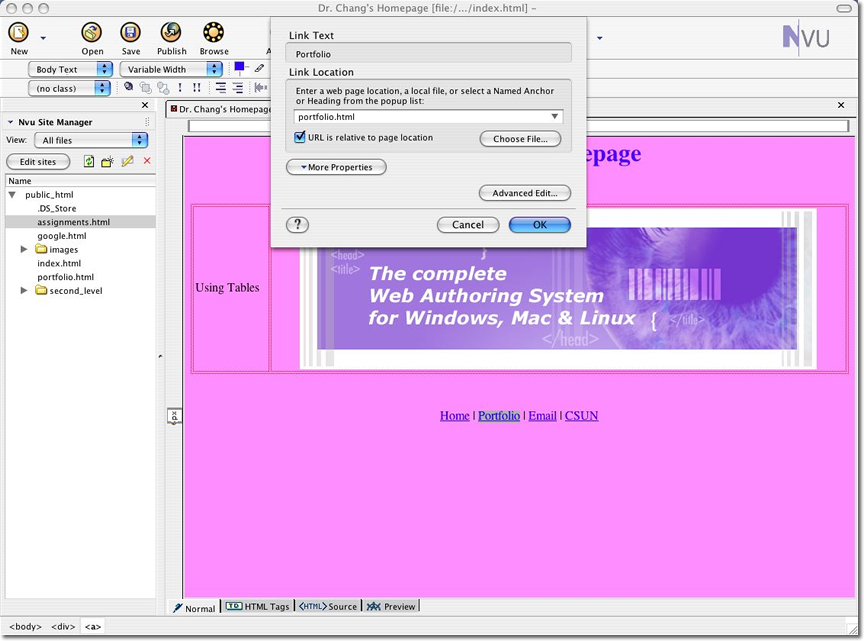Click the overlapping squares layer icon
This screenshot has height=641, width=864.
click(x=145, y=88)
